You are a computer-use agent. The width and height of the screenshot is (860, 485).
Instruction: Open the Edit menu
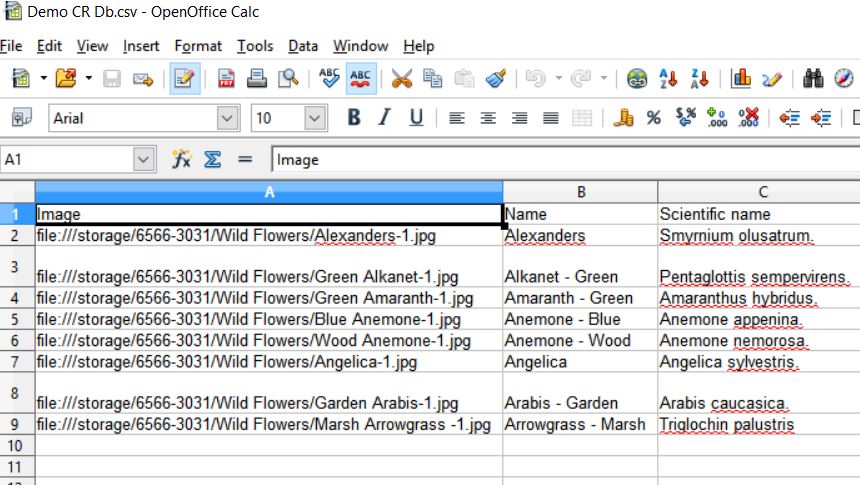(x=49, y=46)
